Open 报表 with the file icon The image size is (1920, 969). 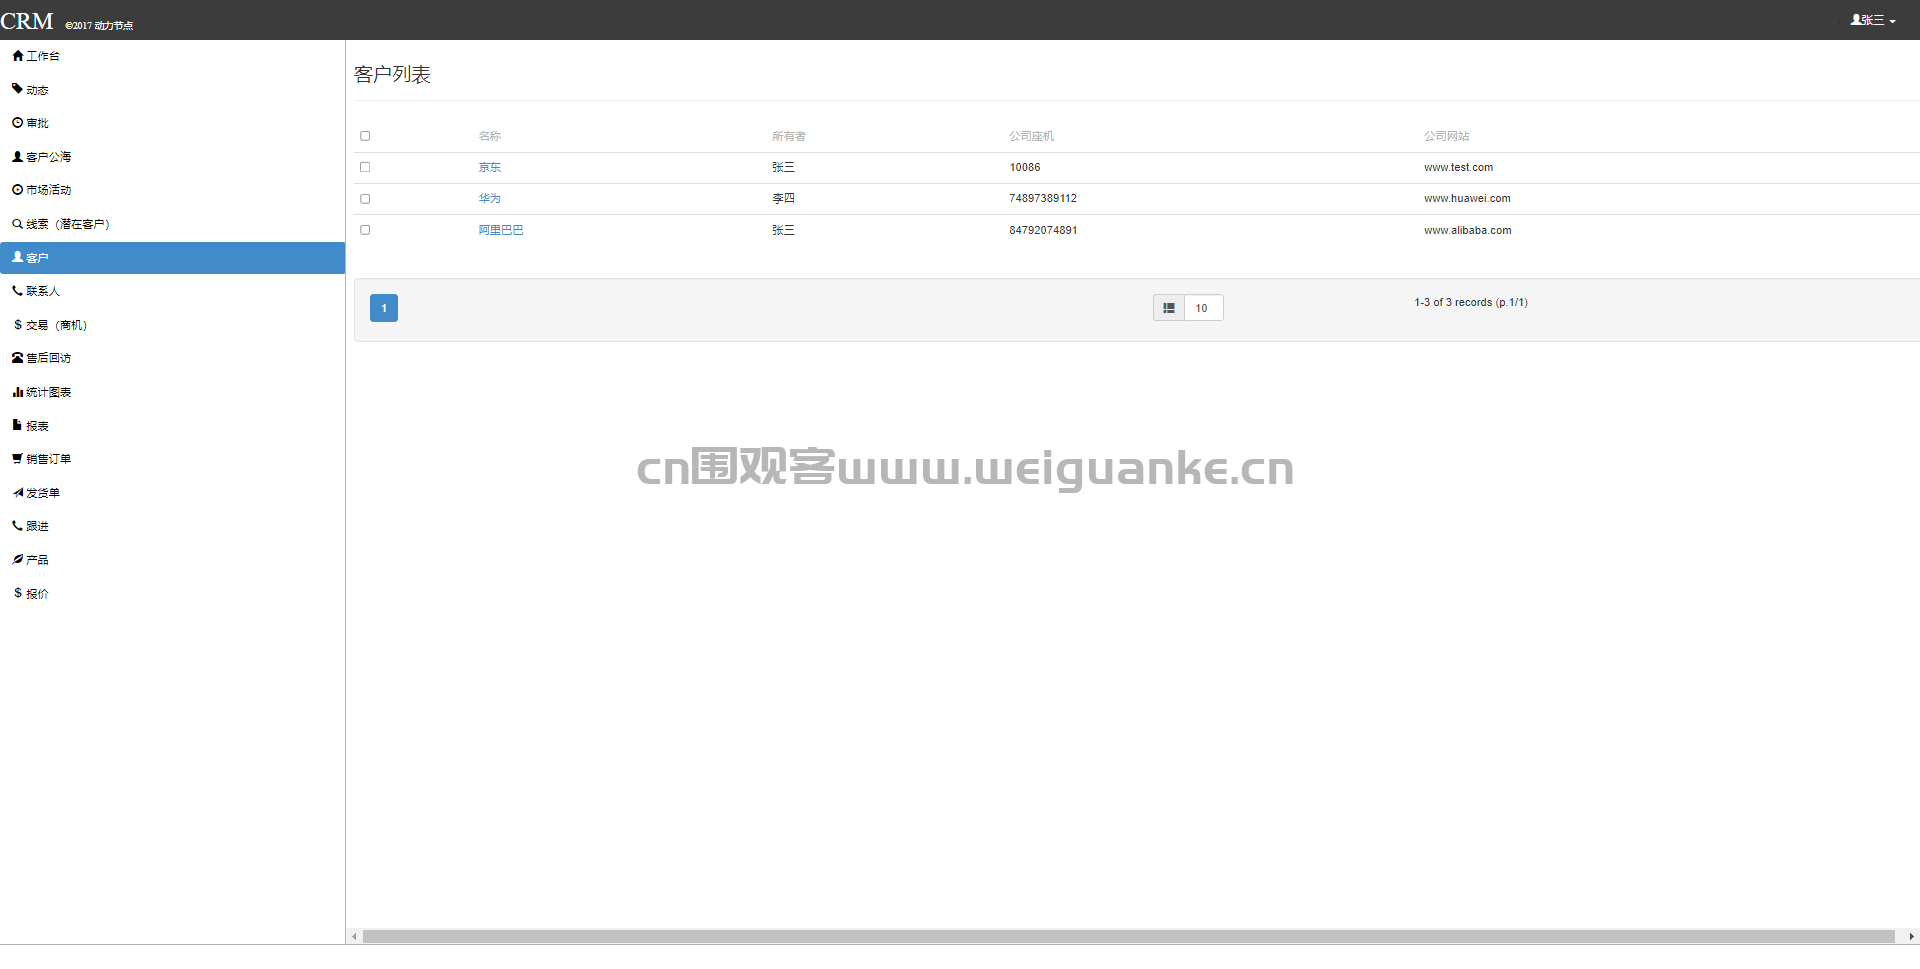pyautogui.click(x=30, y=425)
